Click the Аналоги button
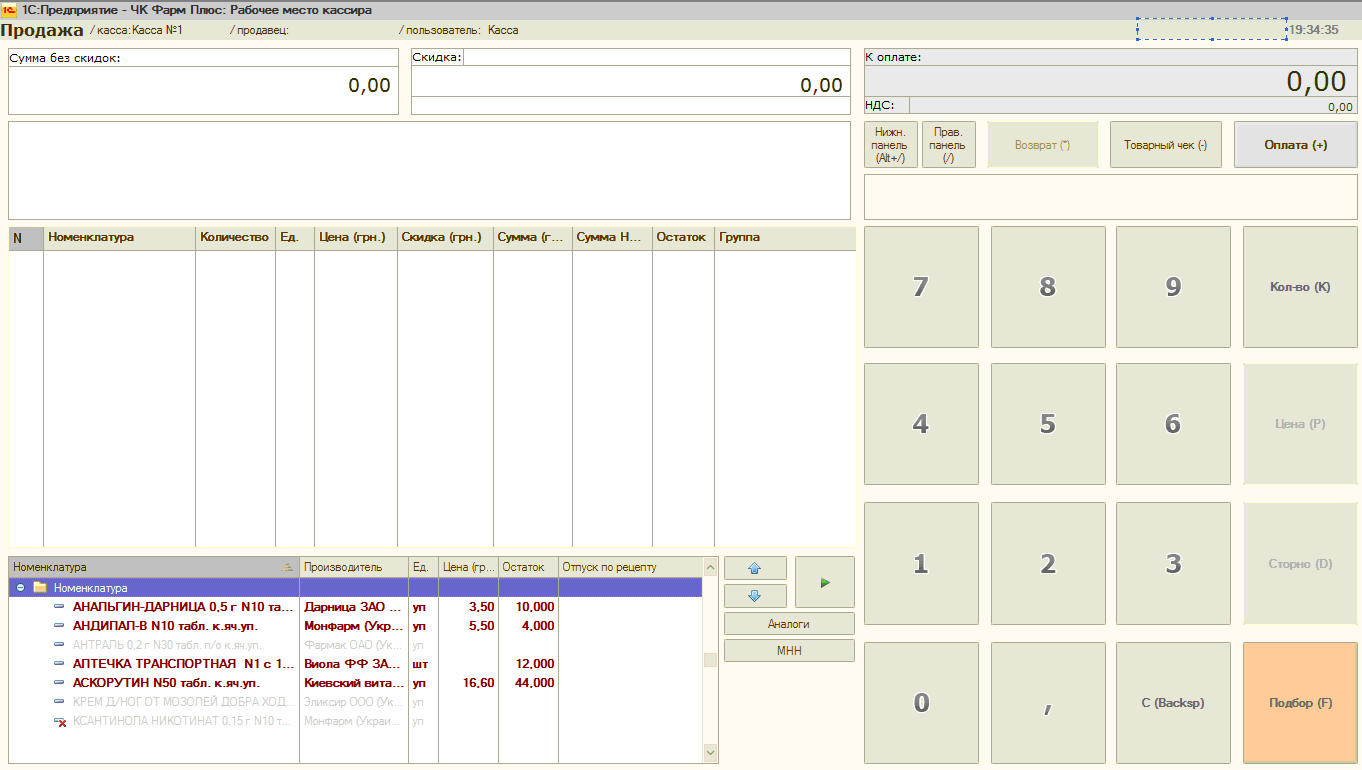The width and height of the screenshot is (1362, 770). [x=789, y=623]
